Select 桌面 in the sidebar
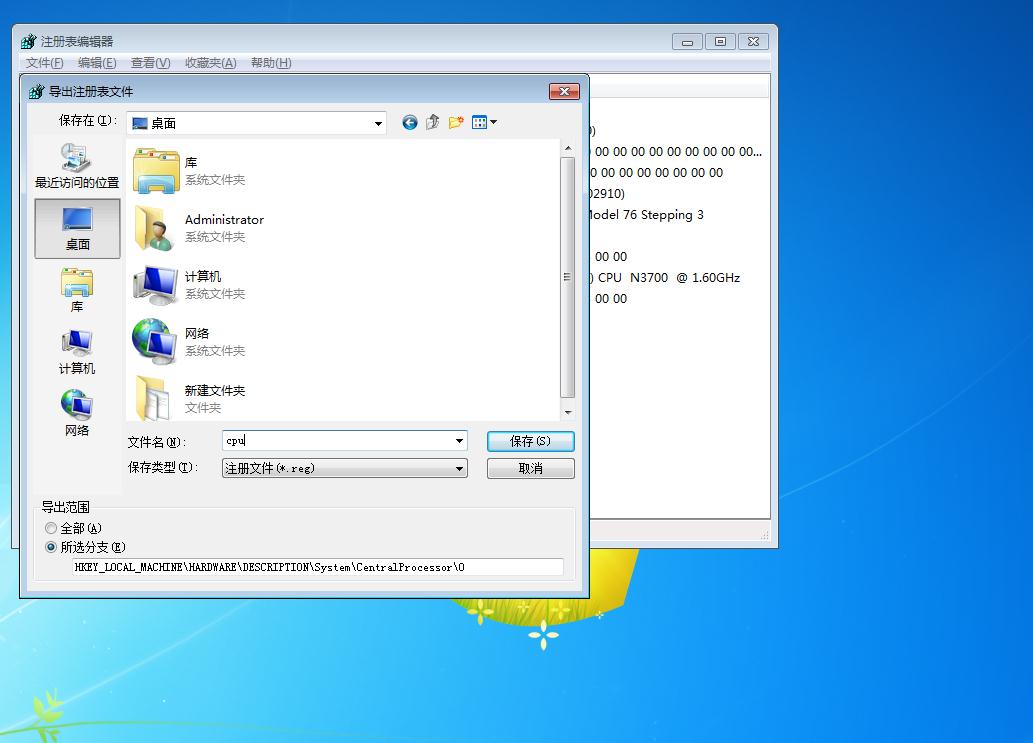 click(77, 228)
